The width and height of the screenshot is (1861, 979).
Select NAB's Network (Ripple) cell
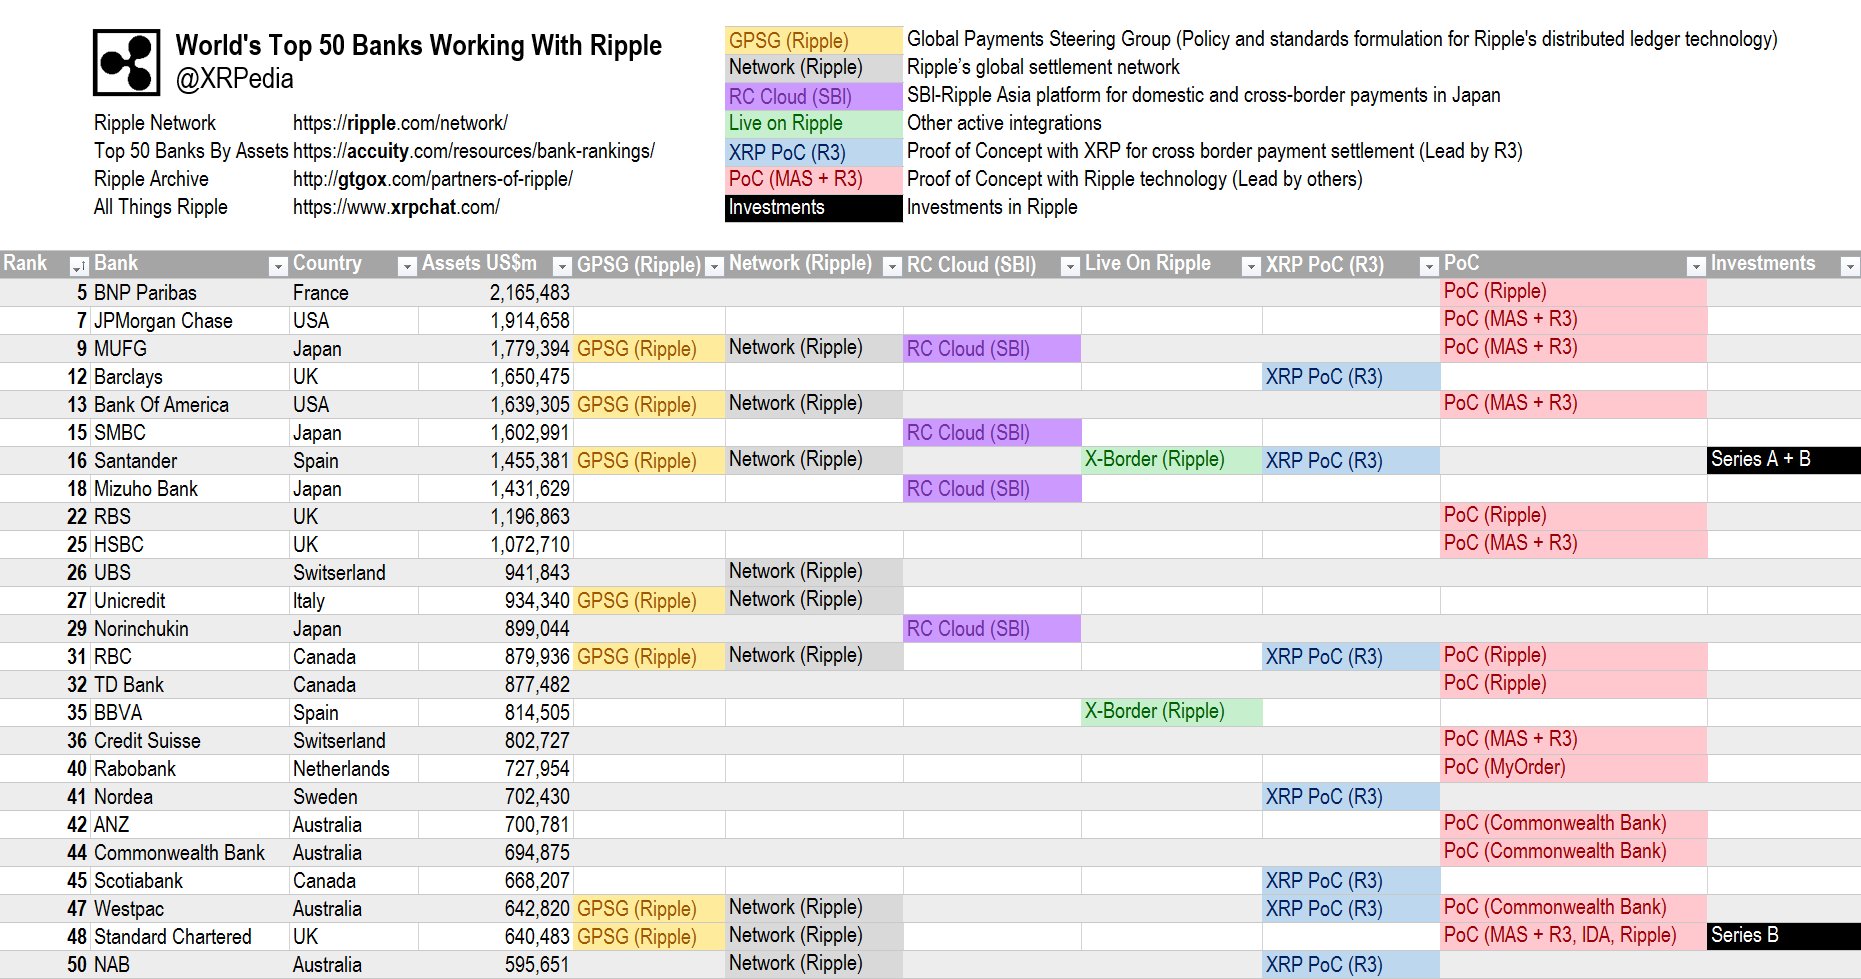(813, 964)
